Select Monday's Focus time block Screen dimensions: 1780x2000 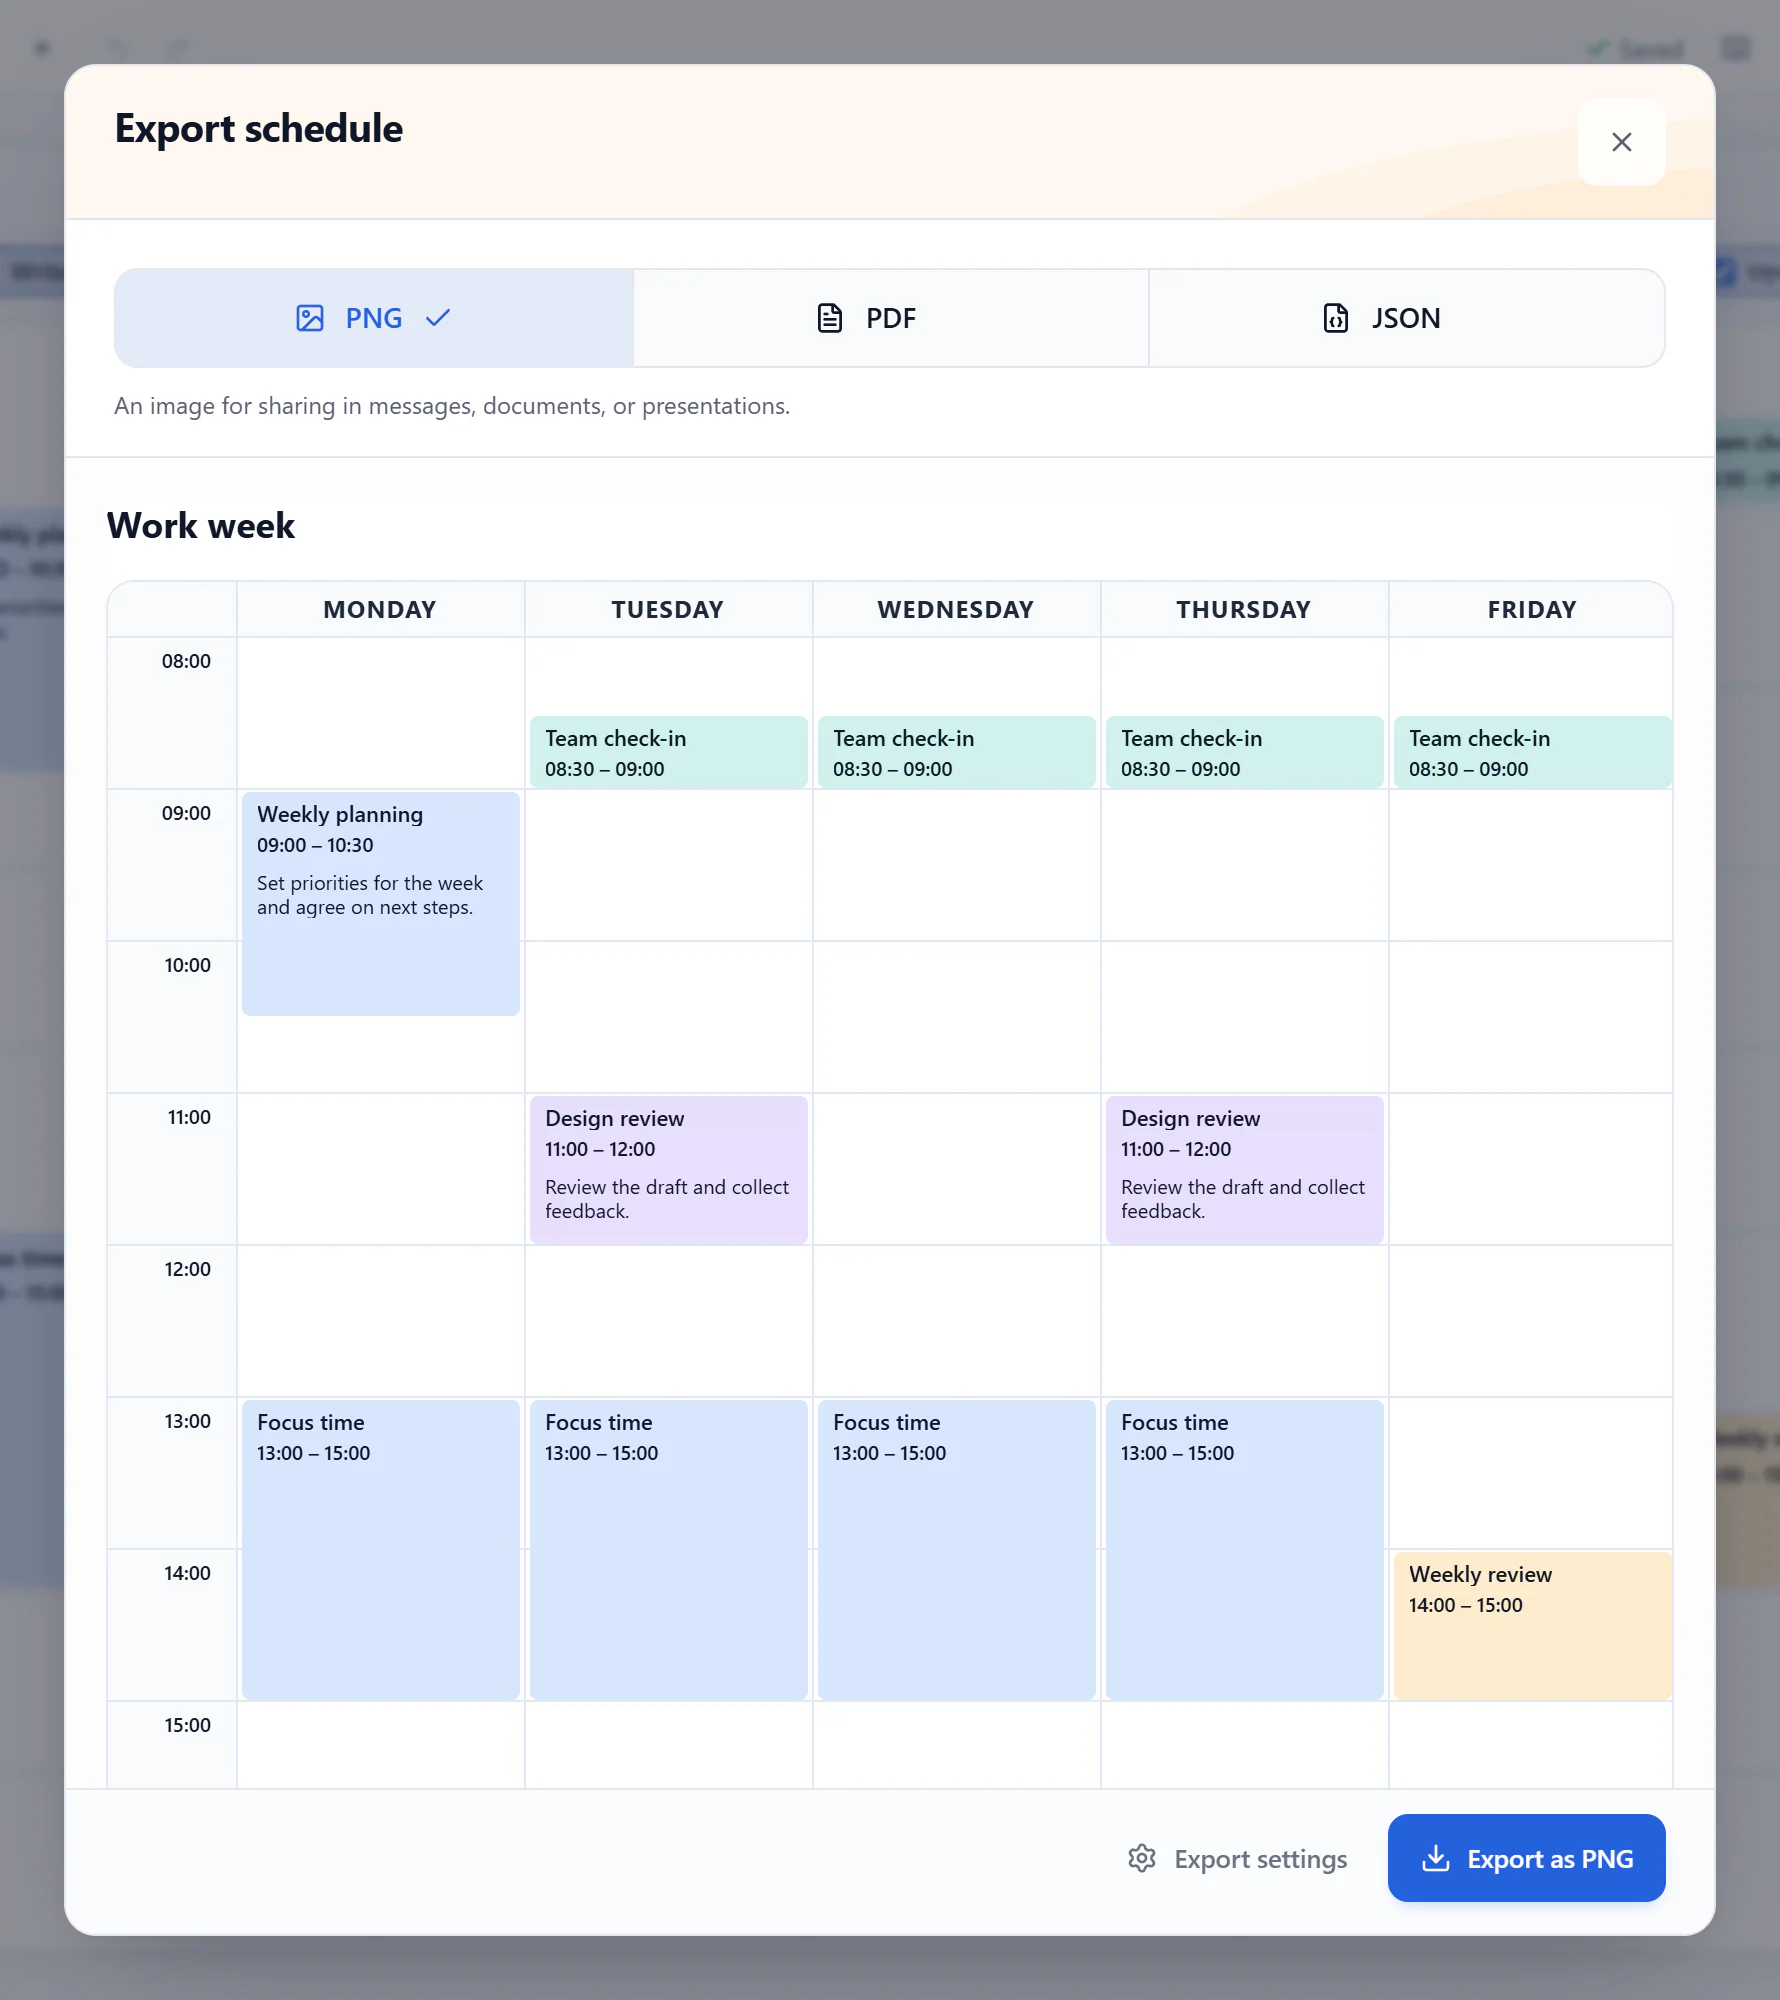click(381, 1550)
